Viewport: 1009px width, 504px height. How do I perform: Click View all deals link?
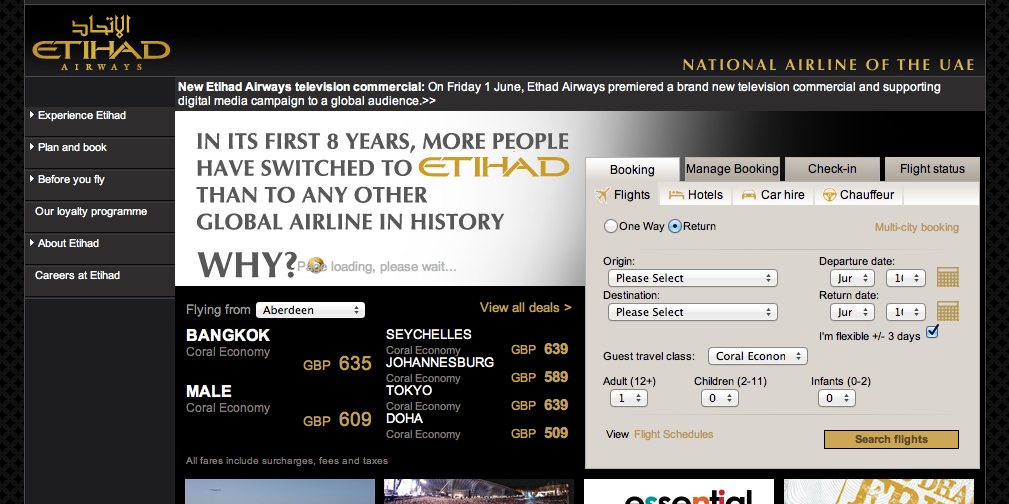tap(525, 308)
